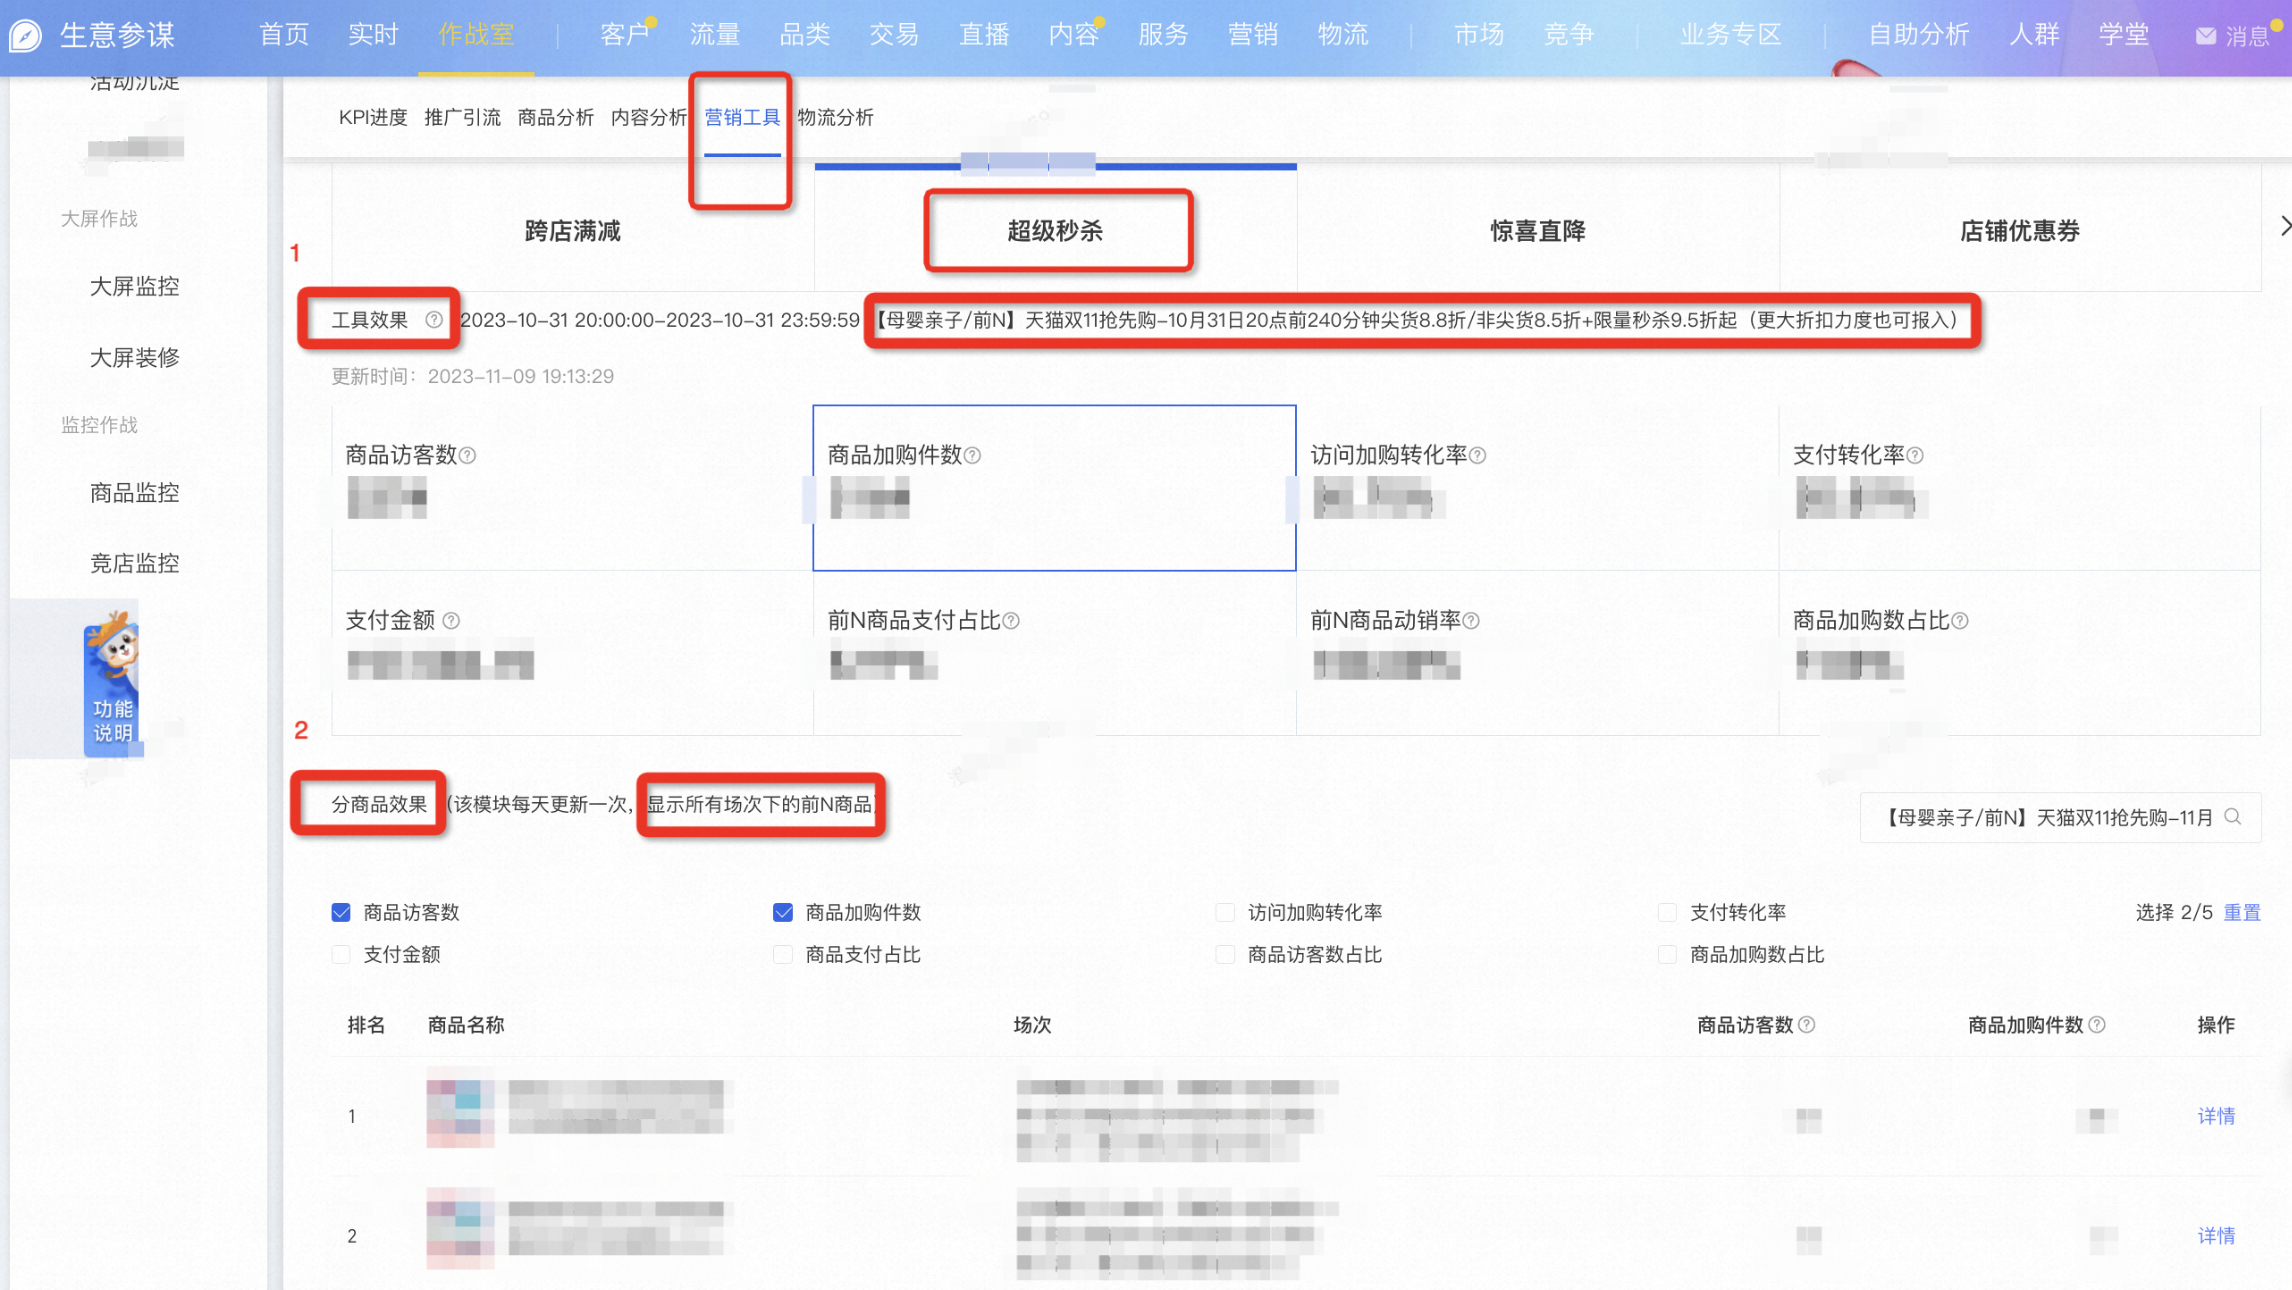The image size is (2292, 1290).
Task: Open 详情 link for rank 2 product
Action: click(2216, 1236)
